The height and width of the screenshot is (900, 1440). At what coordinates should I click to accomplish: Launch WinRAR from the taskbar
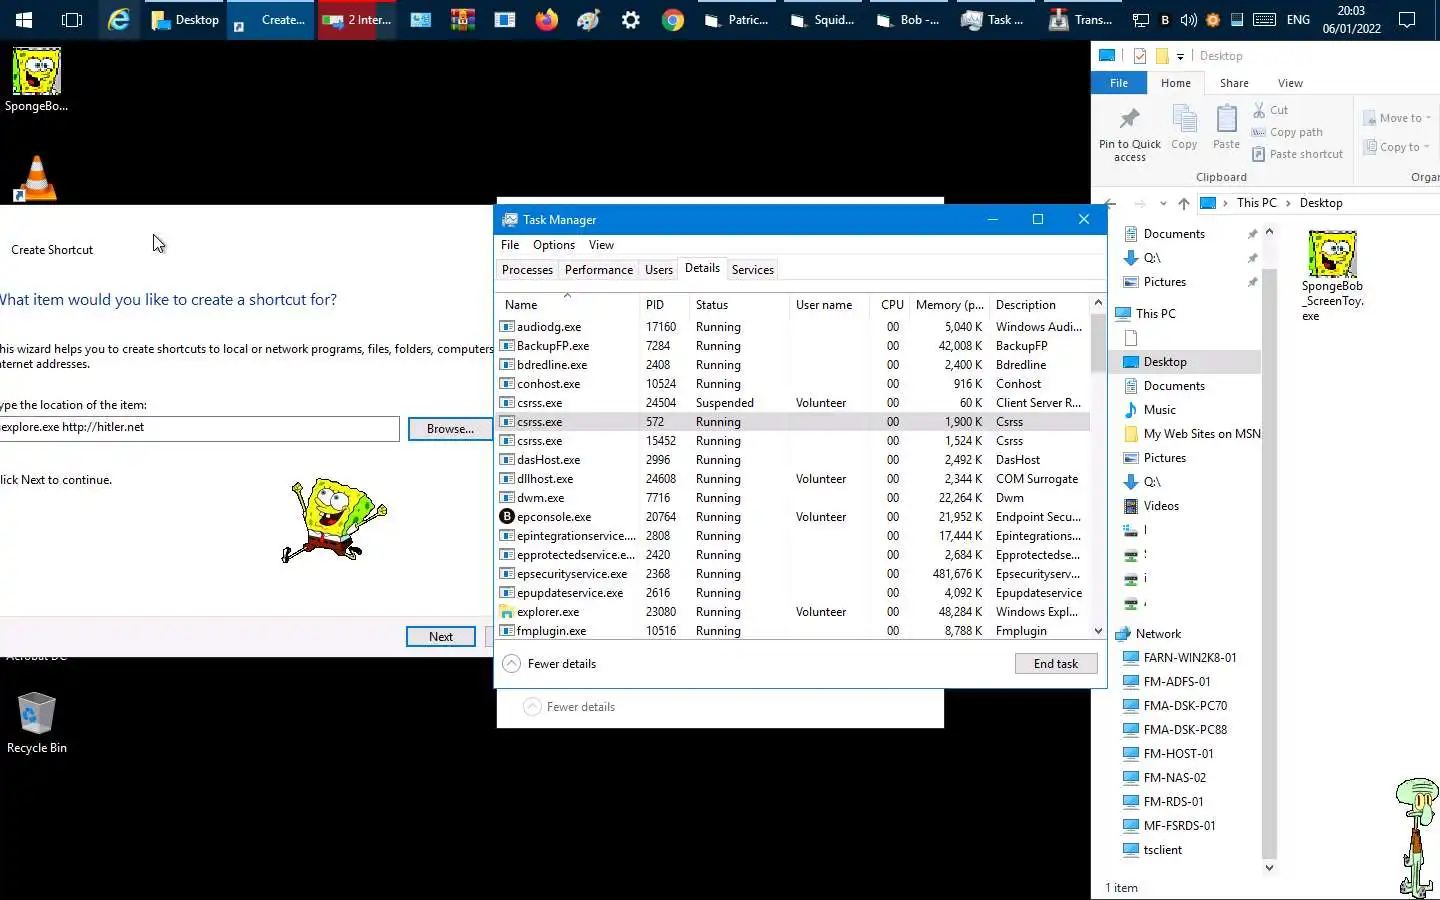463,20
